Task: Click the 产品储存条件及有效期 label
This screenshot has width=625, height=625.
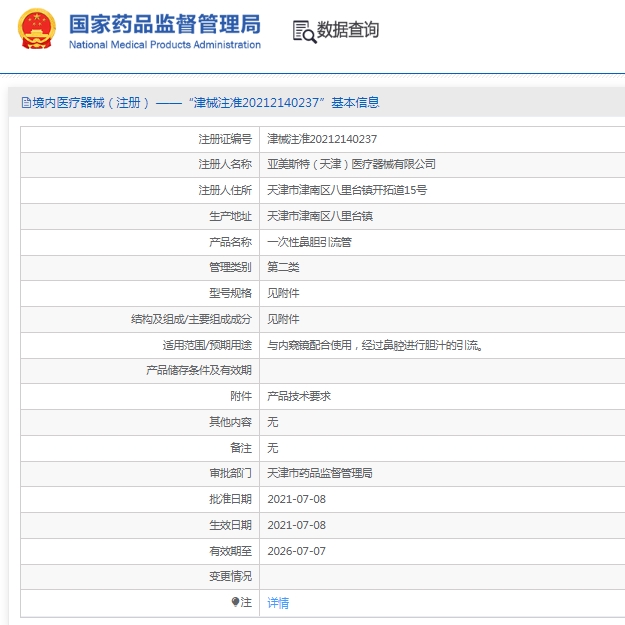Action: click(x=199, y=370)
